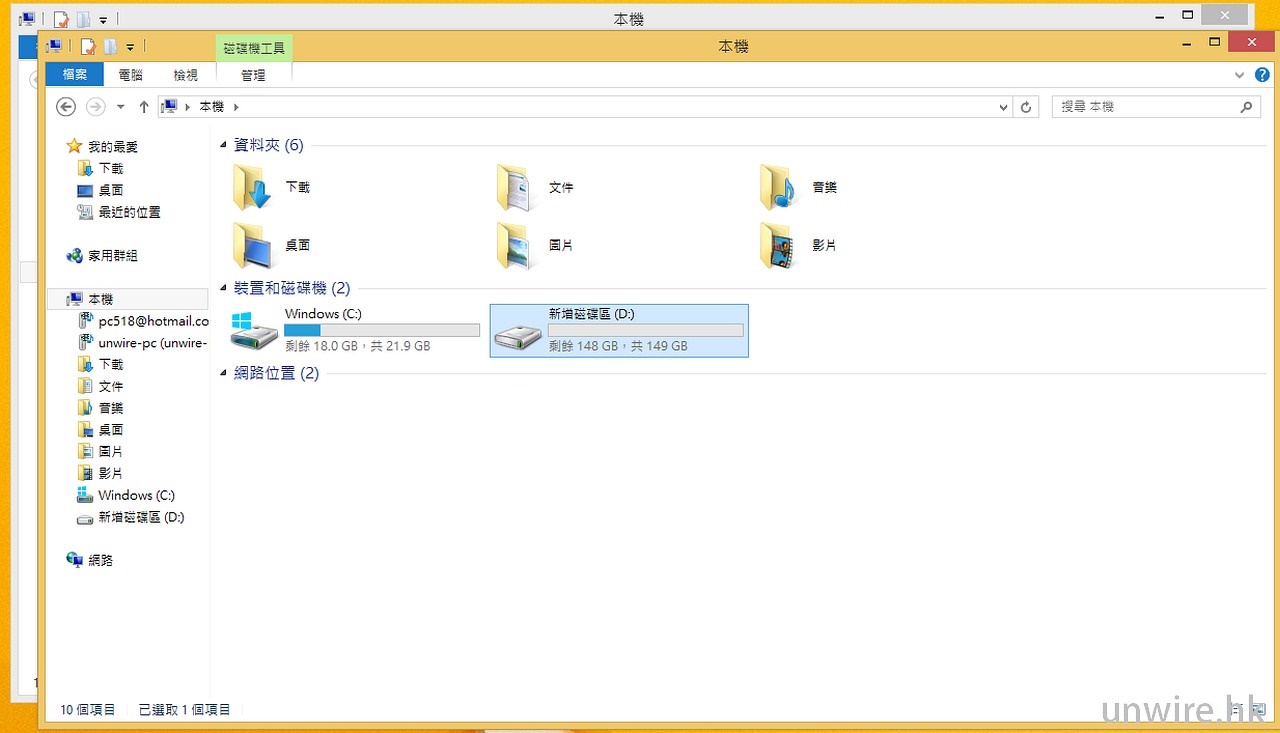This screenshot has height=733, width=1280.
Task: Collapse the 裝置和磁碟機 (2) group
Action: tap(224, 289)
